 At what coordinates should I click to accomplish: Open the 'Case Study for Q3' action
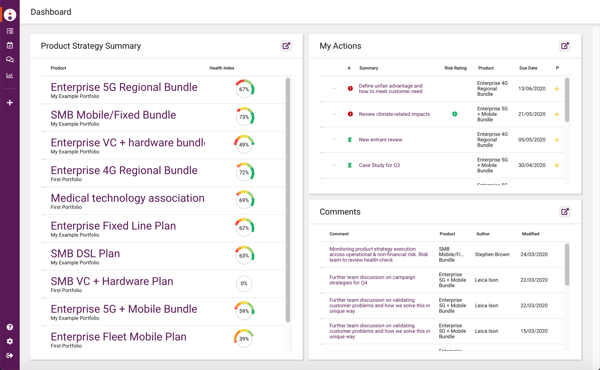tap(379, 165)
